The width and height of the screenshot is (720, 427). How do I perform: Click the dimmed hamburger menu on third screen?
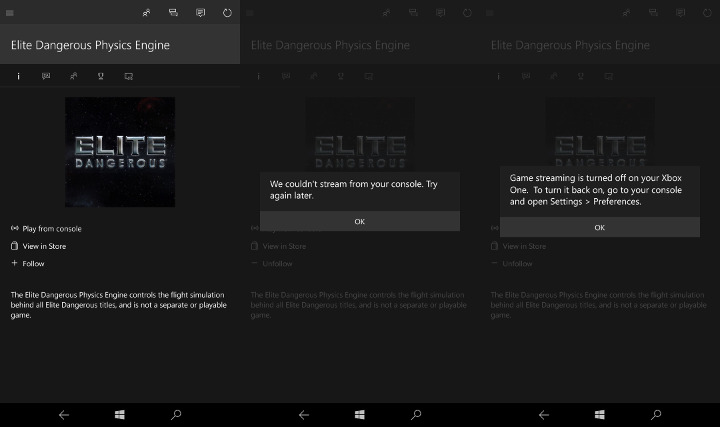[x=490, y=13]
